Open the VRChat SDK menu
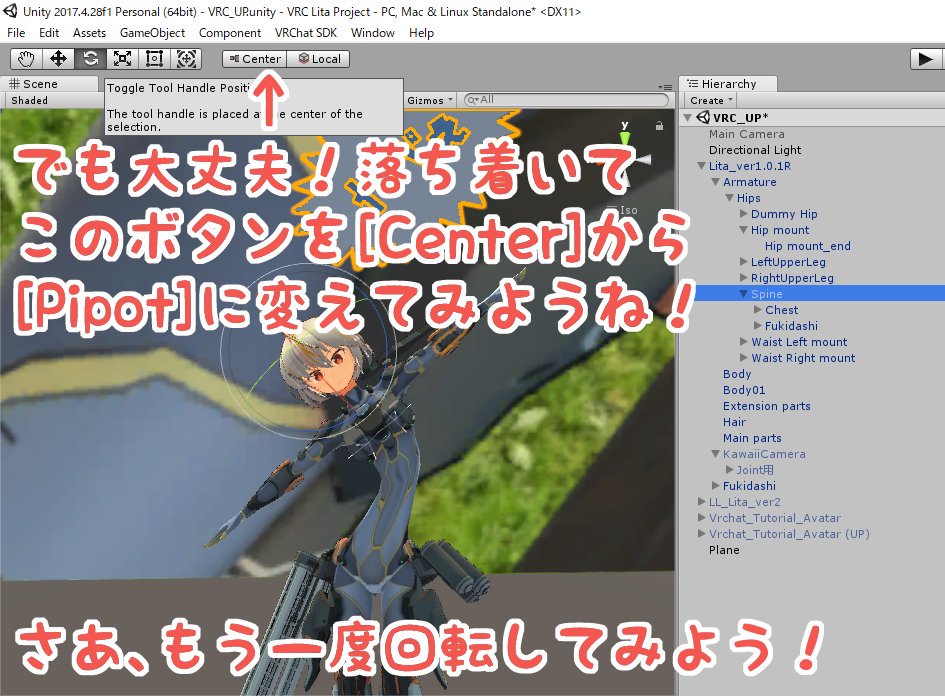Viewport: 945px width, 696px height. click(306, 33)
